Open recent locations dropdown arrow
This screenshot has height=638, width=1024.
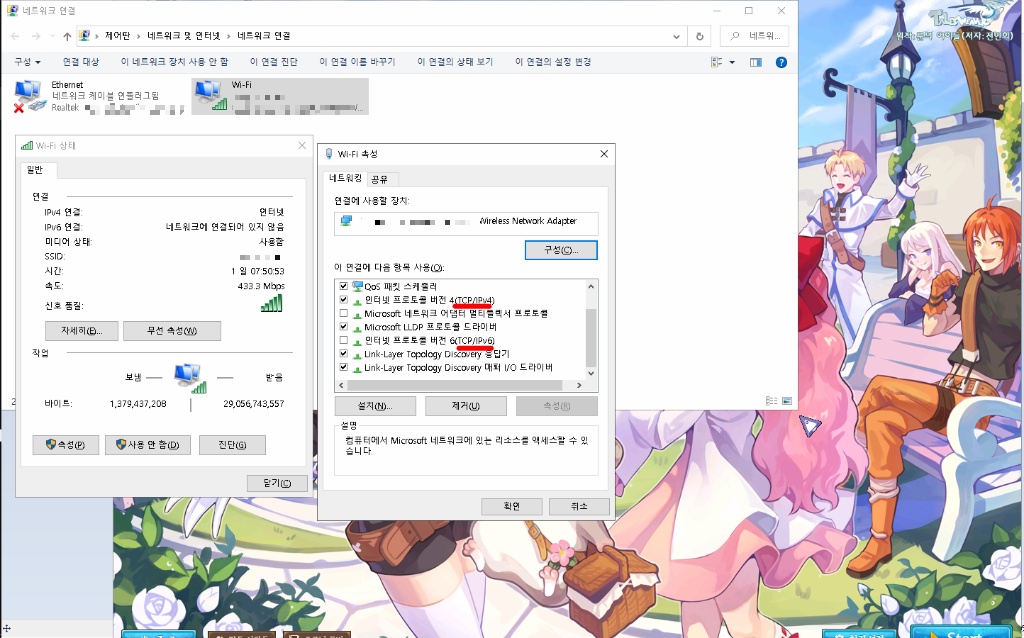click(52, 36)
